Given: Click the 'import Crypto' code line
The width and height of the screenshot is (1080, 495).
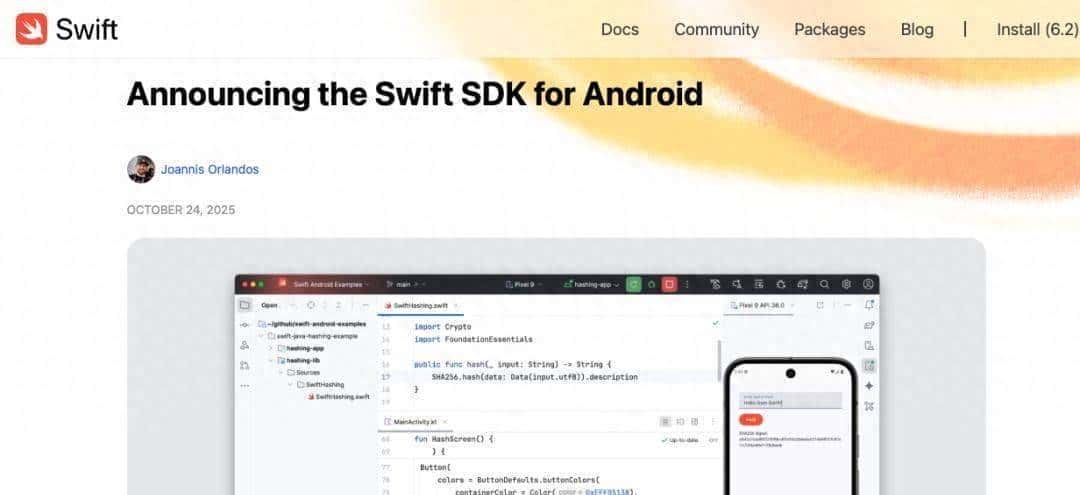Looking at the screenshot, I should tap(442, 326).
